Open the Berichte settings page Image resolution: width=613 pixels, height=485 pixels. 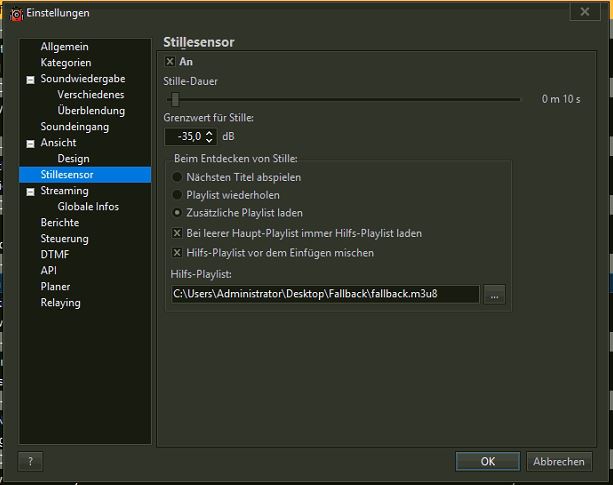coord(60,223)
